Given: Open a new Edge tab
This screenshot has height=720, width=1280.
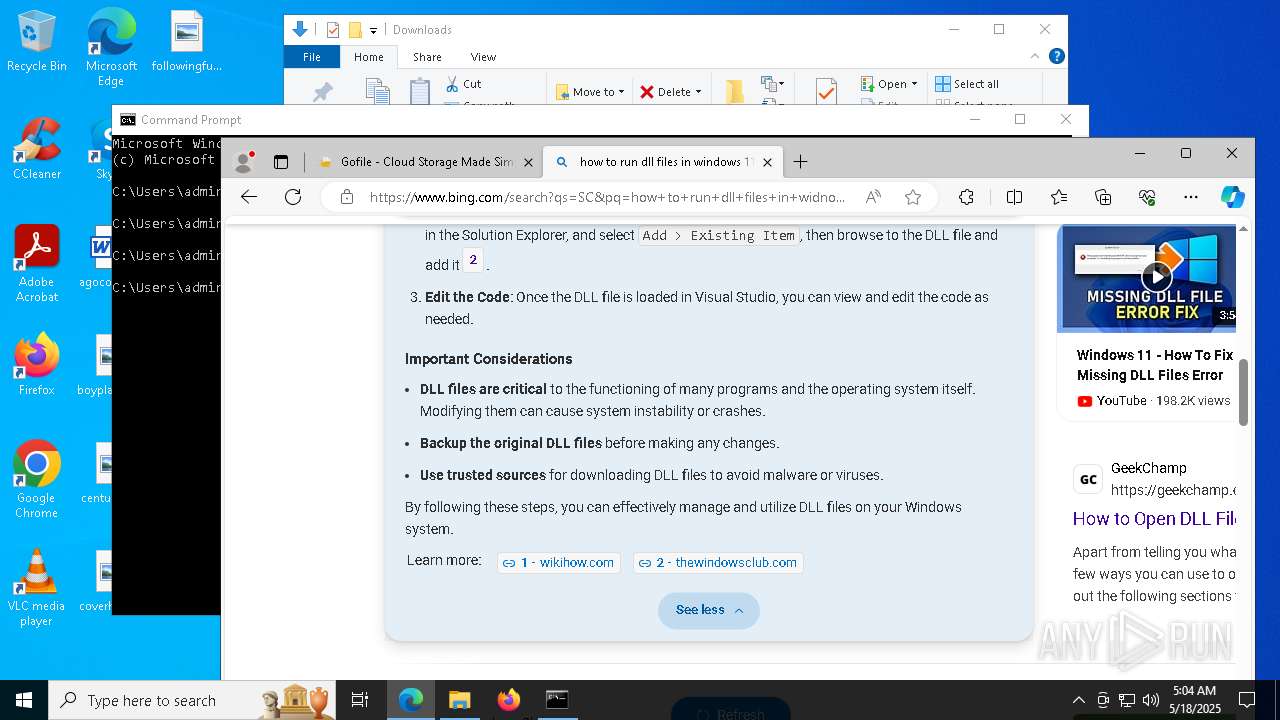Looking at the screenshot, I should click(800, 162).
